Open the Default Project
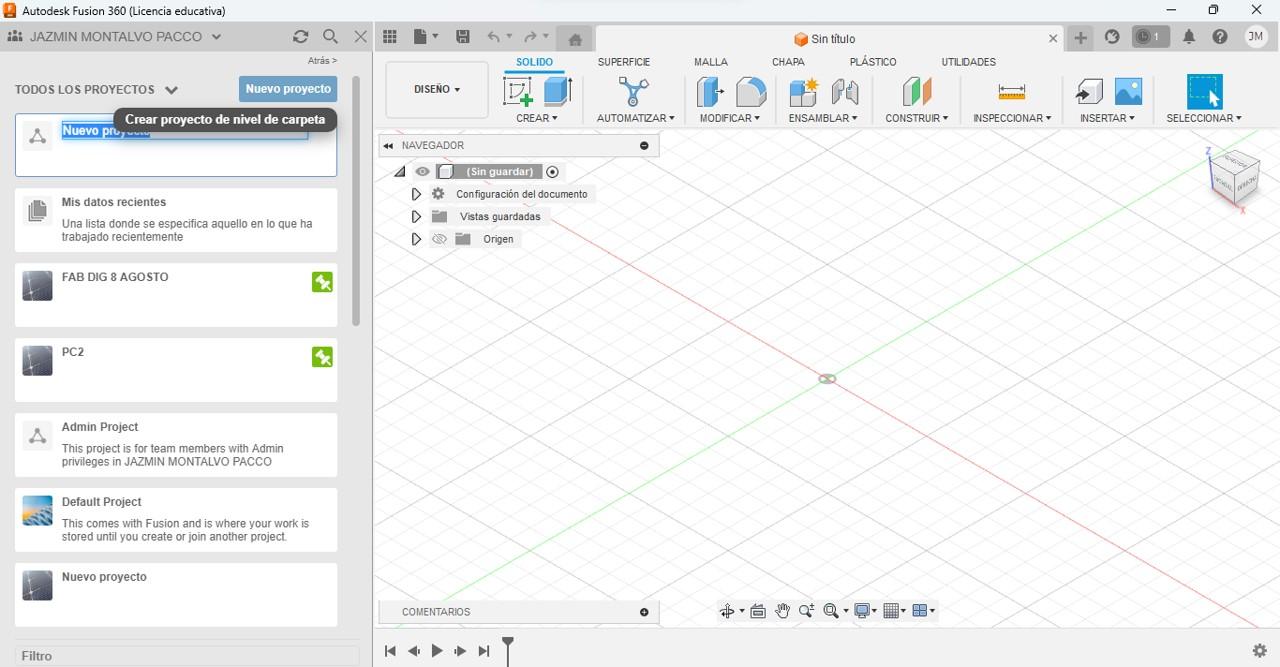The width and height of the screenshot is (1280, 667). (176, 520)
